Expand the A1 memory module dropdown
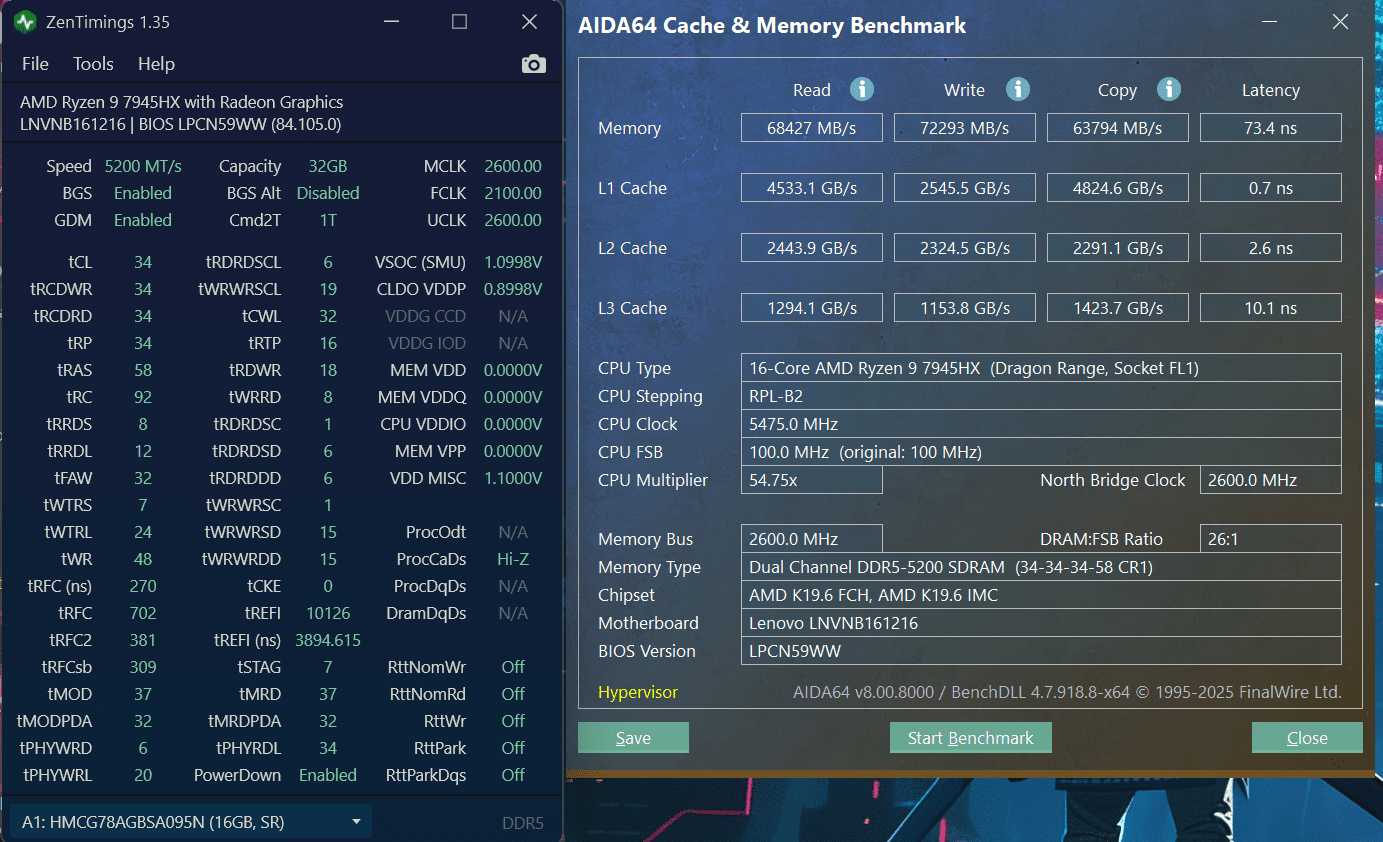Viewport: 1383px width, 842px height. coord(190,822)
